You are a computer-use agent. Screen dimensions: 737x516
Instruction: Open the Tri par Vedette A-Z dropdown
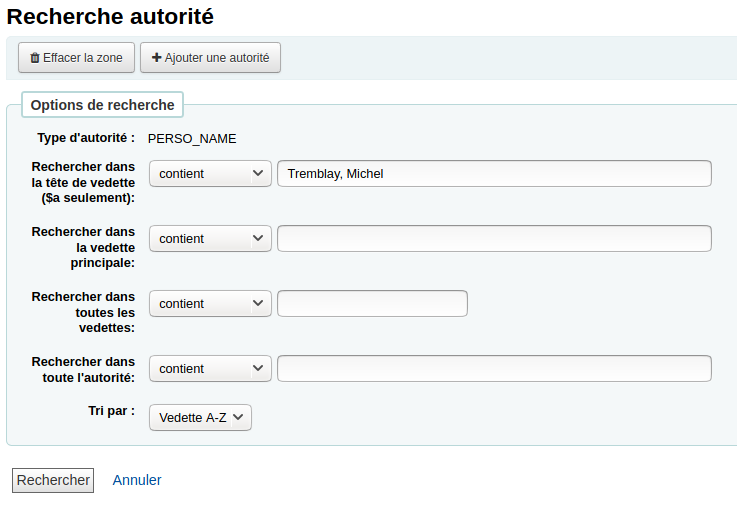(200, 417)
